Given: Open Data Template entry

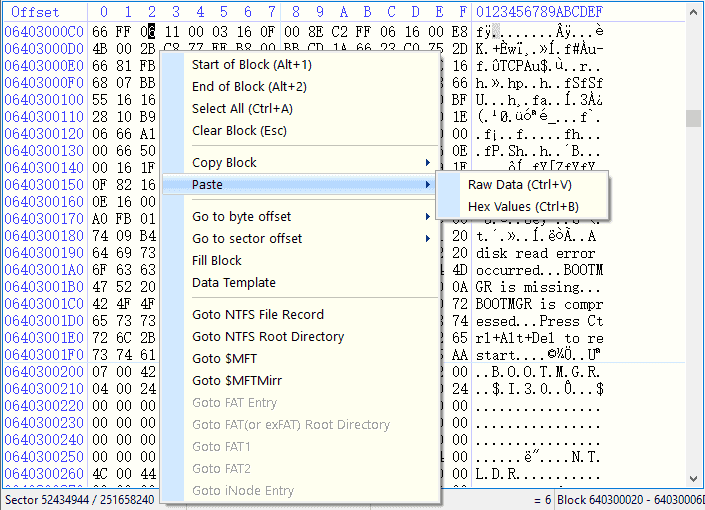Looking at the screenshot, I should tap(233, 283).
